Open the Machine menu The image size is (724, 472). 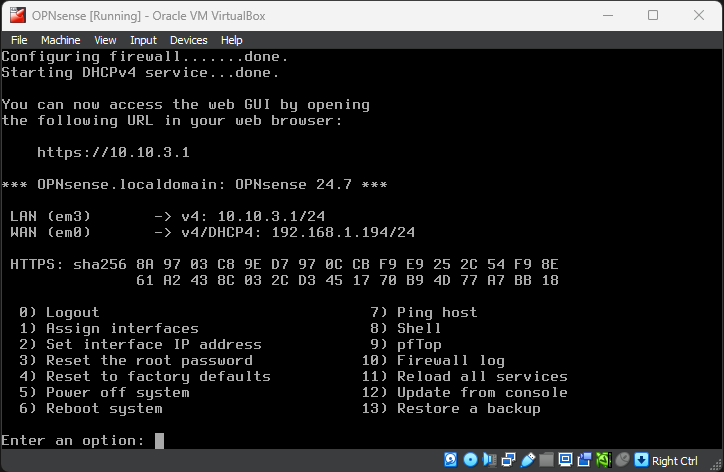tap(60, 40)
